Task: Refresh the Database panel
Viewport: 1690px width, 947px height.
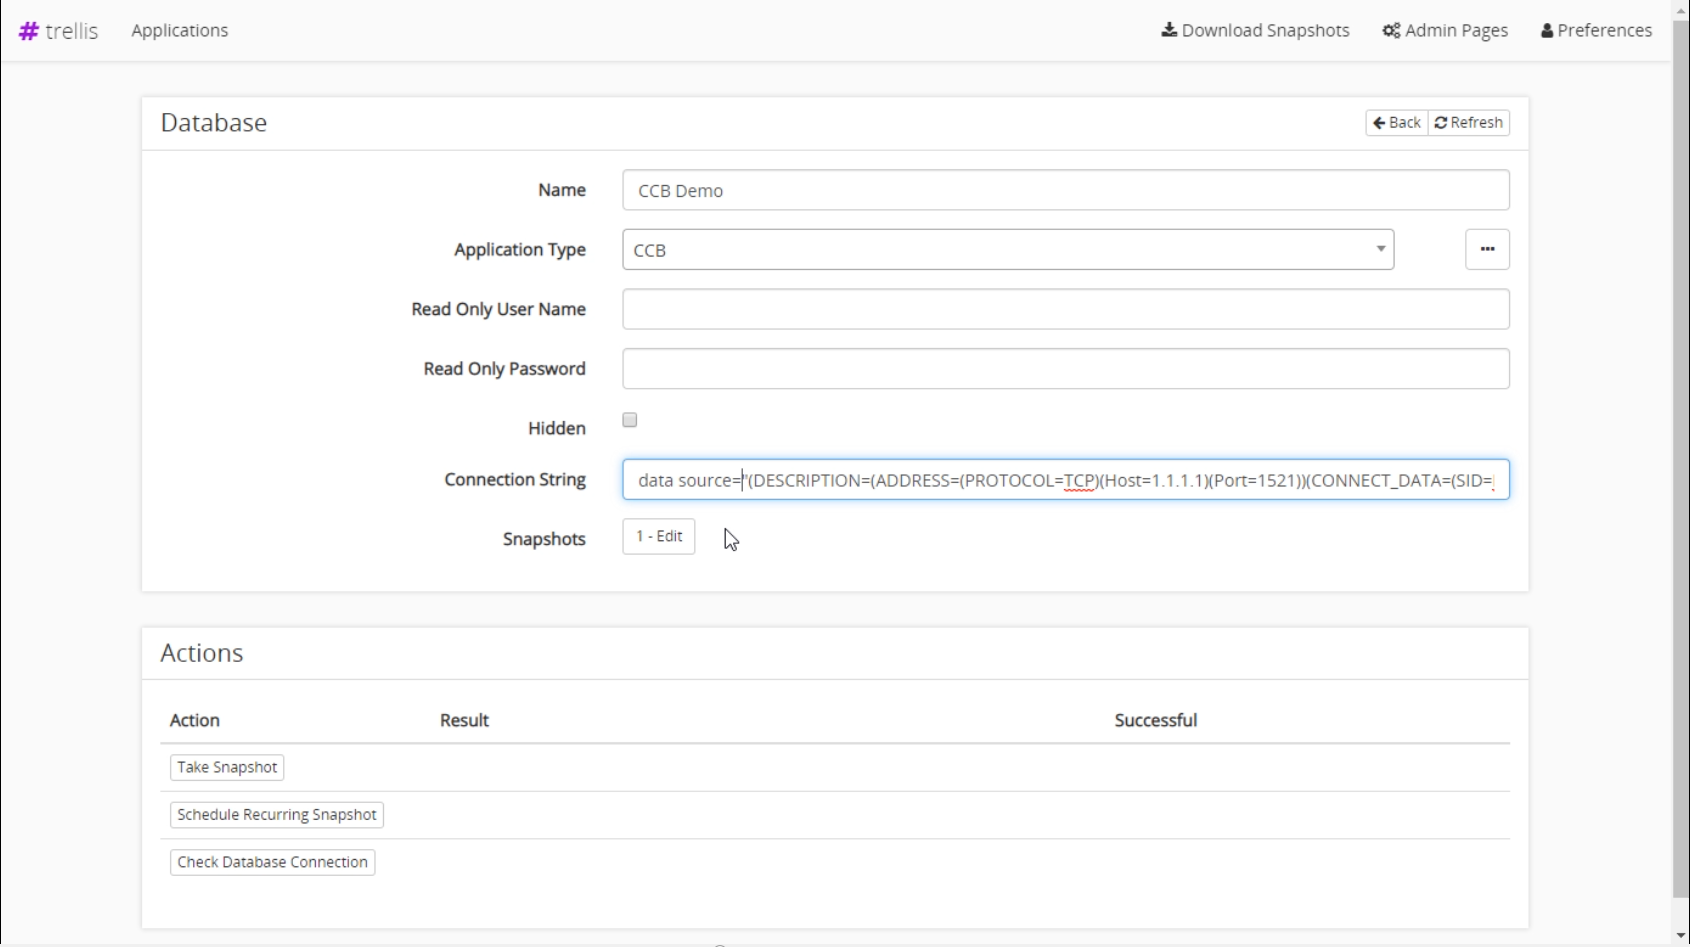Action: [x=1469, y=122]
